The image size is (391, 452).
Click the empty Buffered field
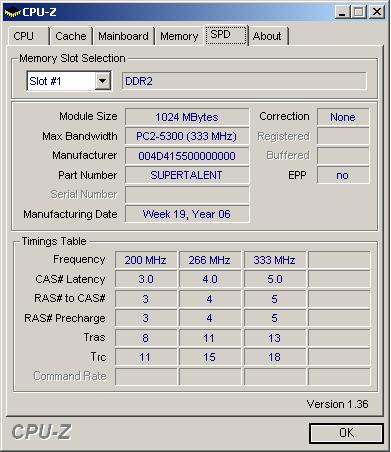(x=343, y=156)
